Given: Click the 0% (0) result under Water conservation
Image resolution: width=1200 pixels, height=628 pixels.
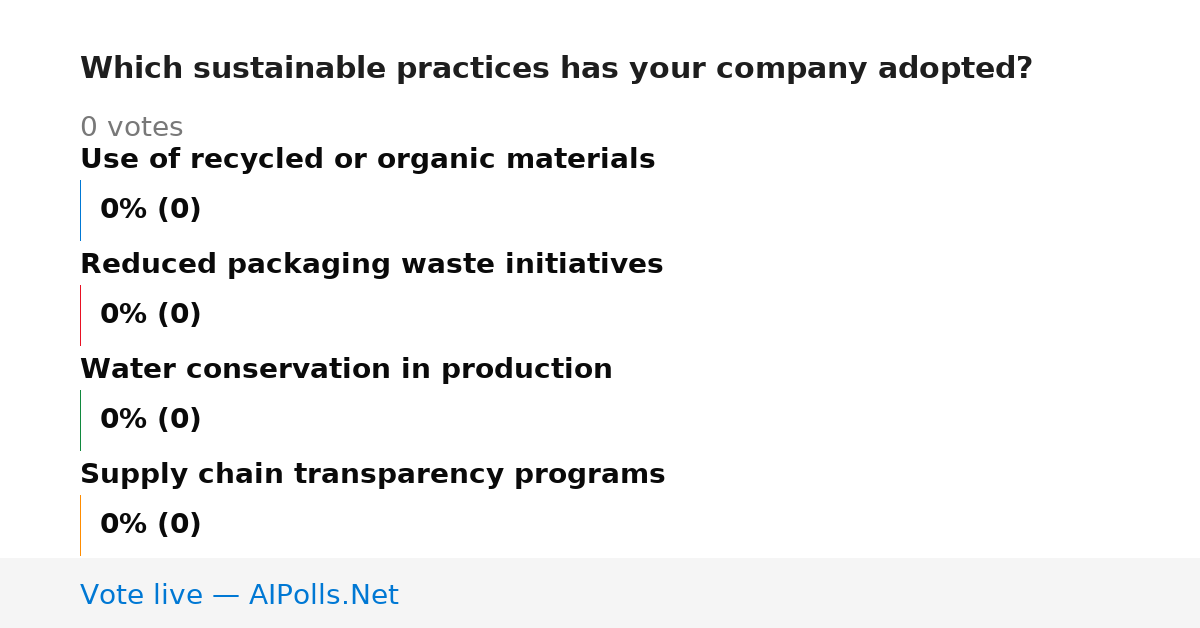Looking at the screenshot, I should 151,420.
